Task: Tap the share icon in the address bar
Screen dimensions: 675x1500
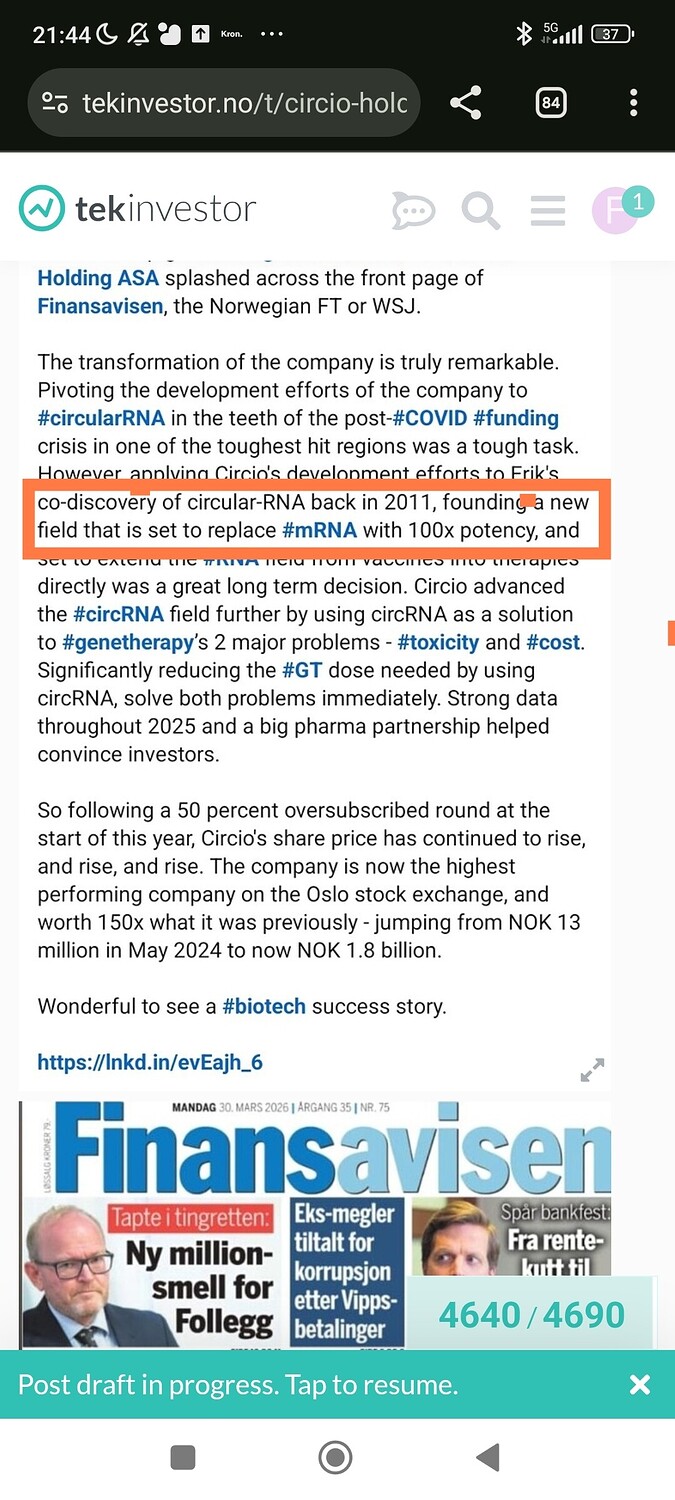Action: click(x=464, y=102)
